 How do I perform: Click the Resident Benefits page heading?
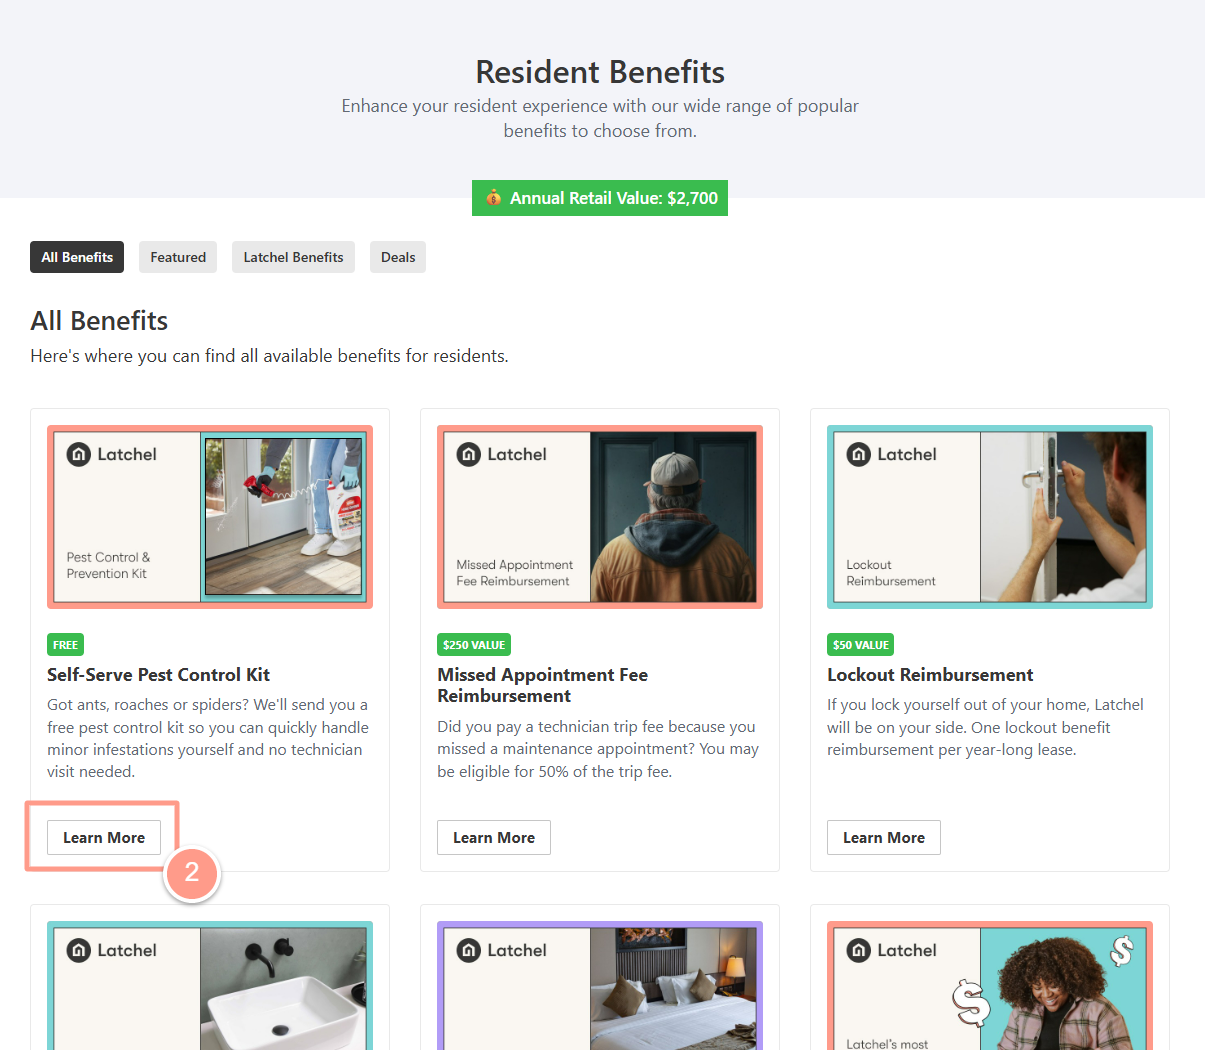[x=600, y=72]
